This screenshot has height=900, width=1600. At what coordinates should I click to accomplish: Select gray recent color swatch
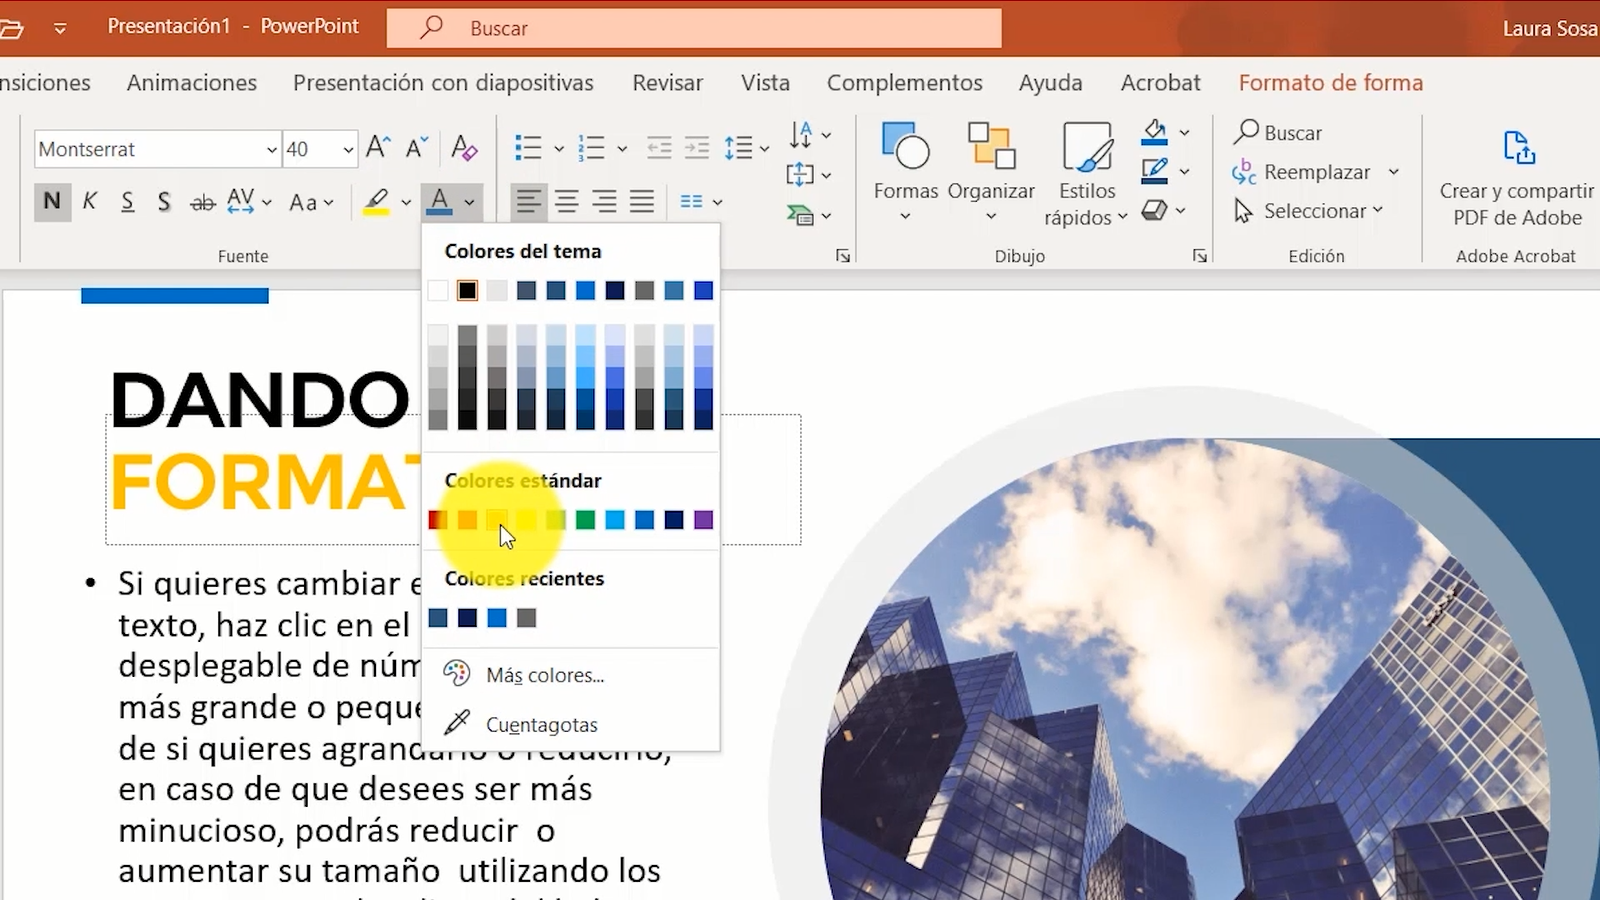526,618
